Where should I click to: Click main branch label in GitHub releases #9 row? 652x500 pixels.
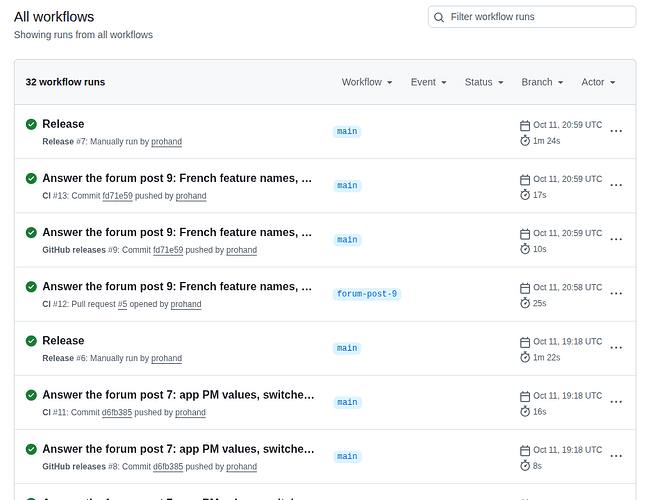tap(347, 240)
